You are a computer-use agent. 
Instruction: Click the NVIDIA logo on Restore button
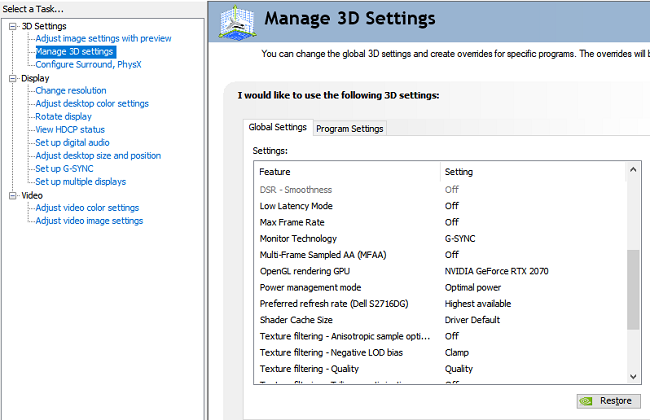(586, 401)
